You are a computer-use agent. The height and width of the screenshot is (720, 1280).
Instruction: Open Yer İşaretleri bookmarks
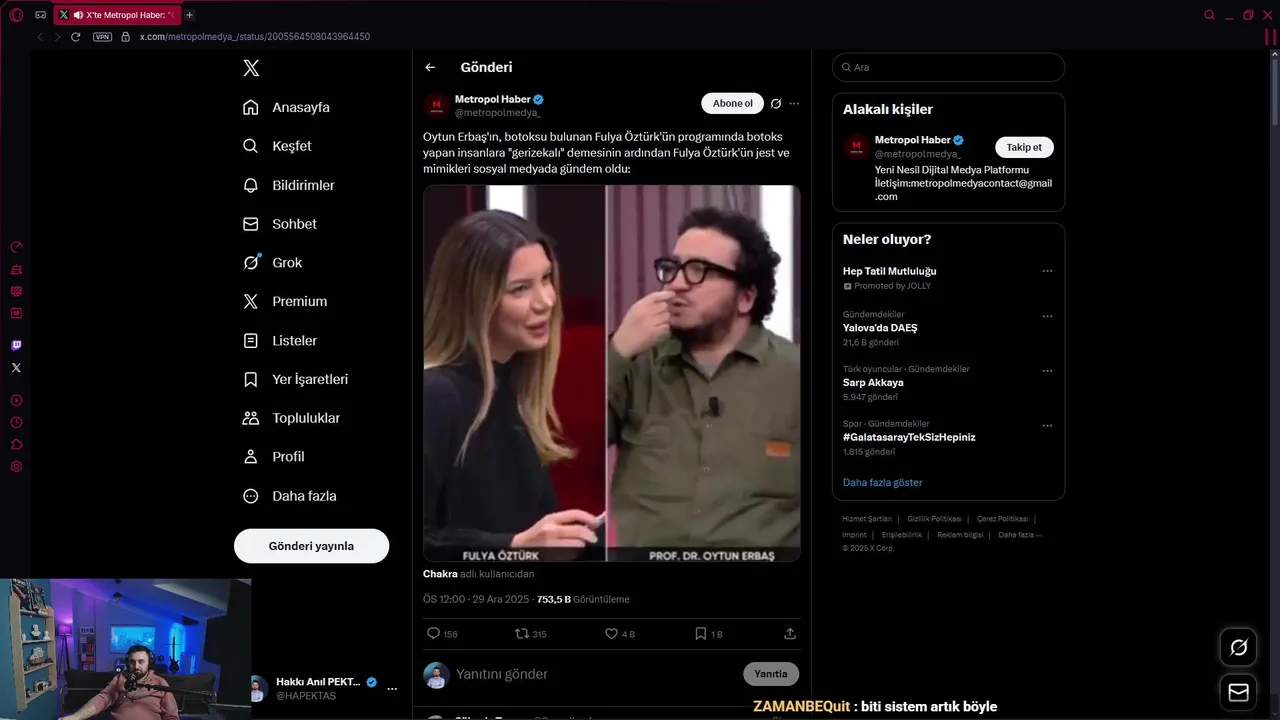point(296,379)
